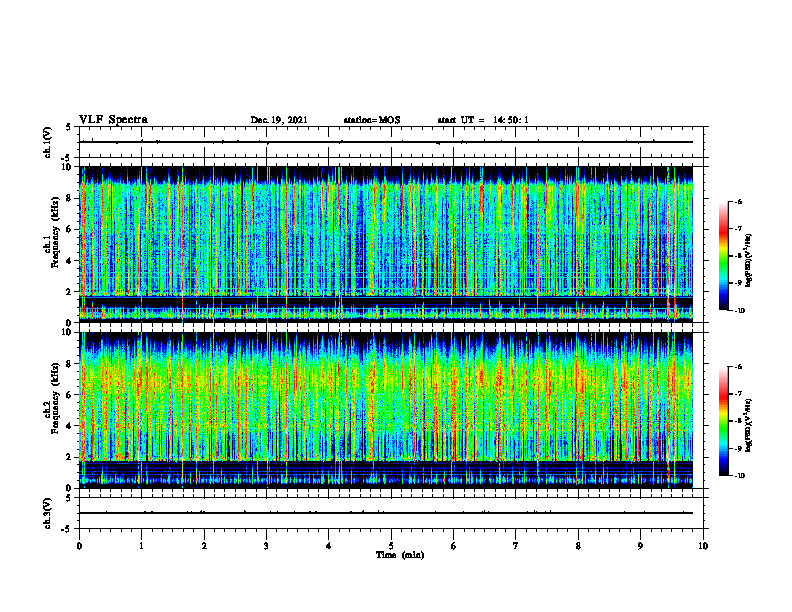Click the ch.2 "Frequency (kHz)" axis label
The width and height of the screenshot is (792, 612).
point(55,398)
